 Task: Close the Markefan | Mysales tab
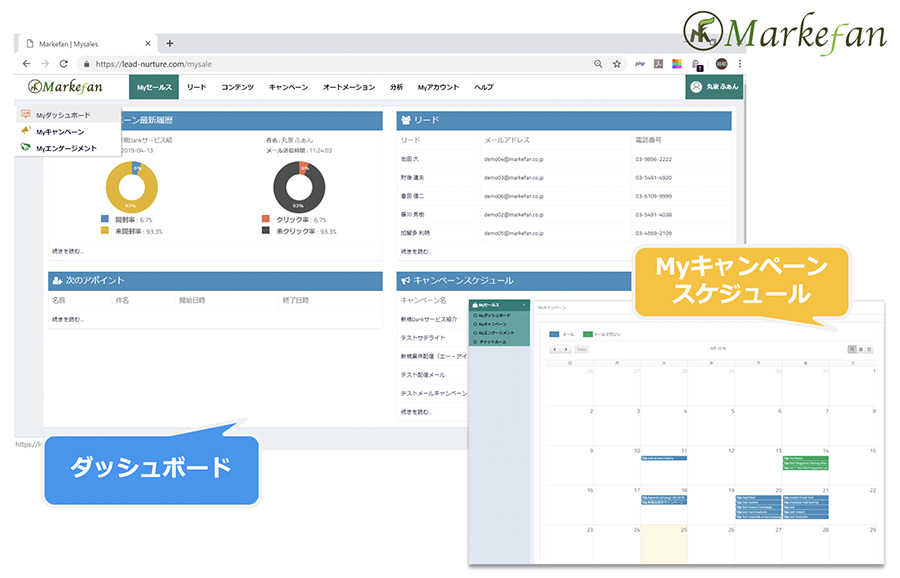click(148, 43)
